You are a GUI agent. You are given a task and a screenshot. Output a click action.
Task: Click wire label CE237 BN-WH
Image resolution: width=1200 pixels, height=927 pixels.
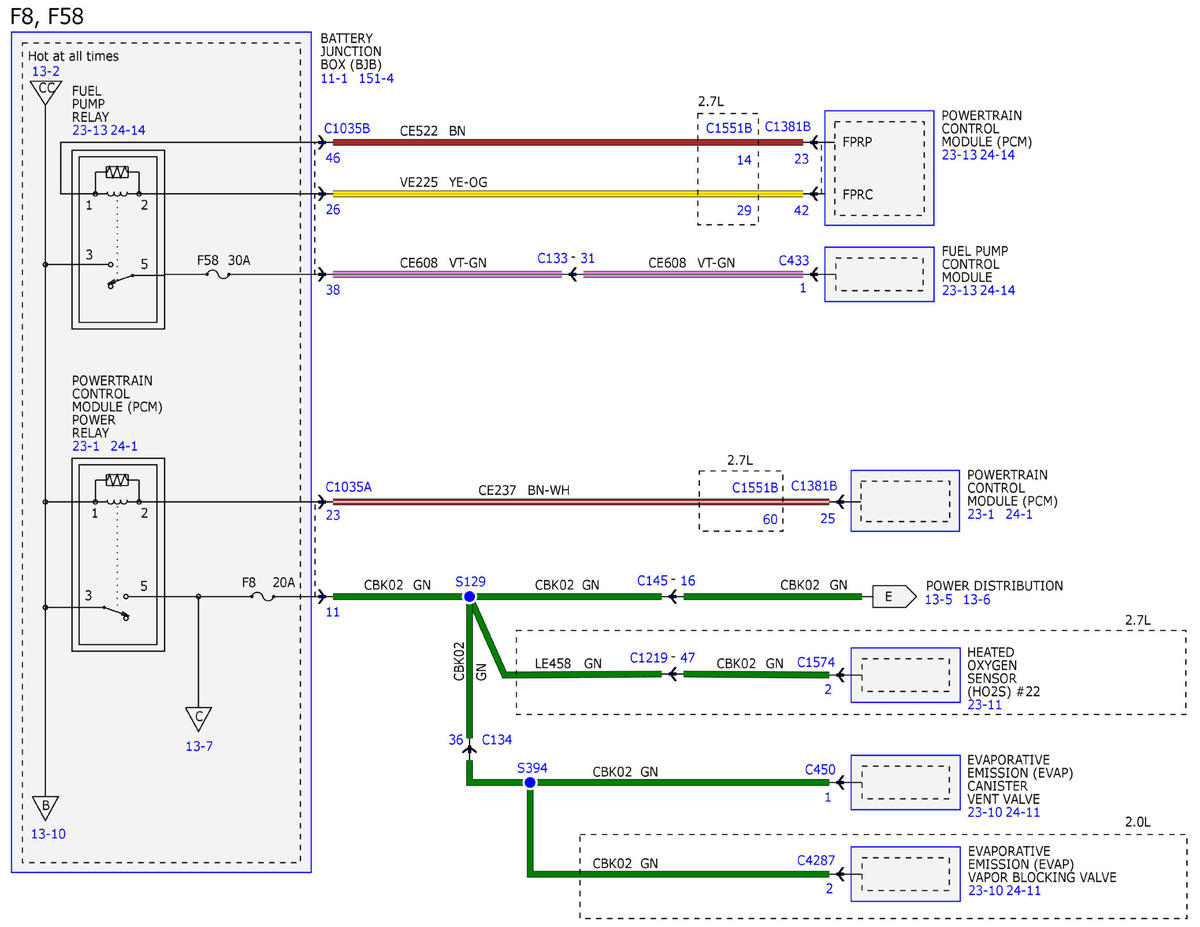coord(522,492)
